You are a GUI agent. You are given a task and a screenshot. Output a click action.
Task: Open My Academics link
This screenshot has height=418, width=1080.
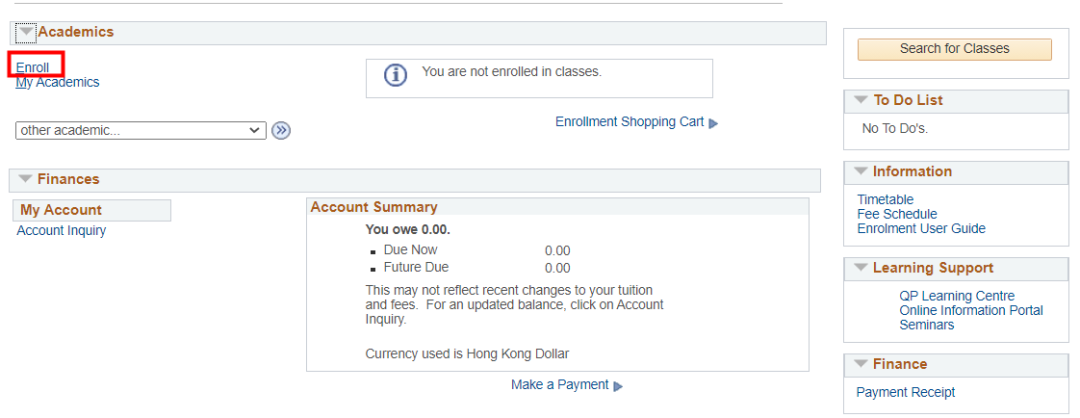(x=57, y=82)
